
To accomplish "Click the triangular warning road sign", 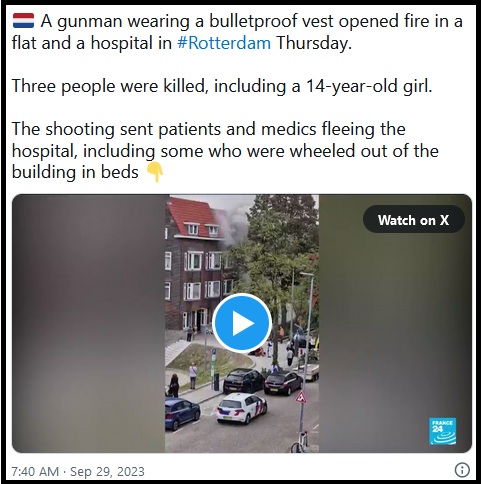I will point(301,397).
